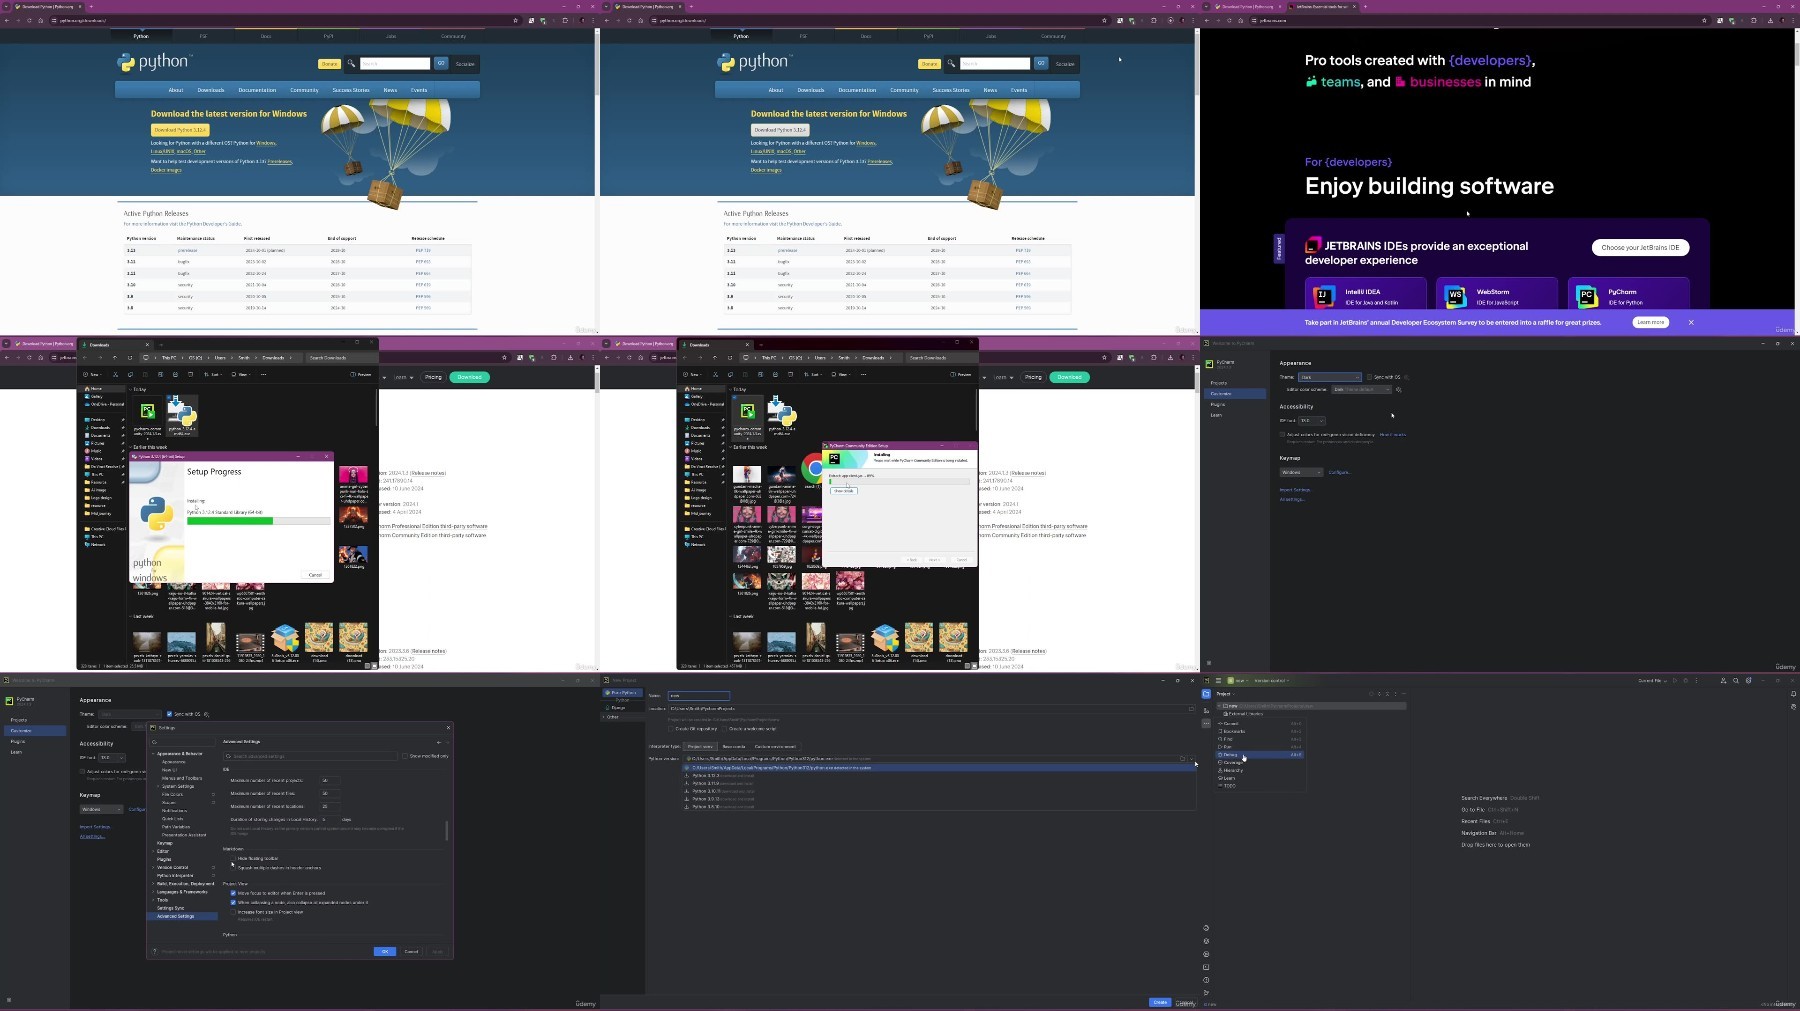Click yellow Download Python 3.12.4 button
This screenshot has height=1011, width=1800.
pyautogui.click(x=180, y=130)
